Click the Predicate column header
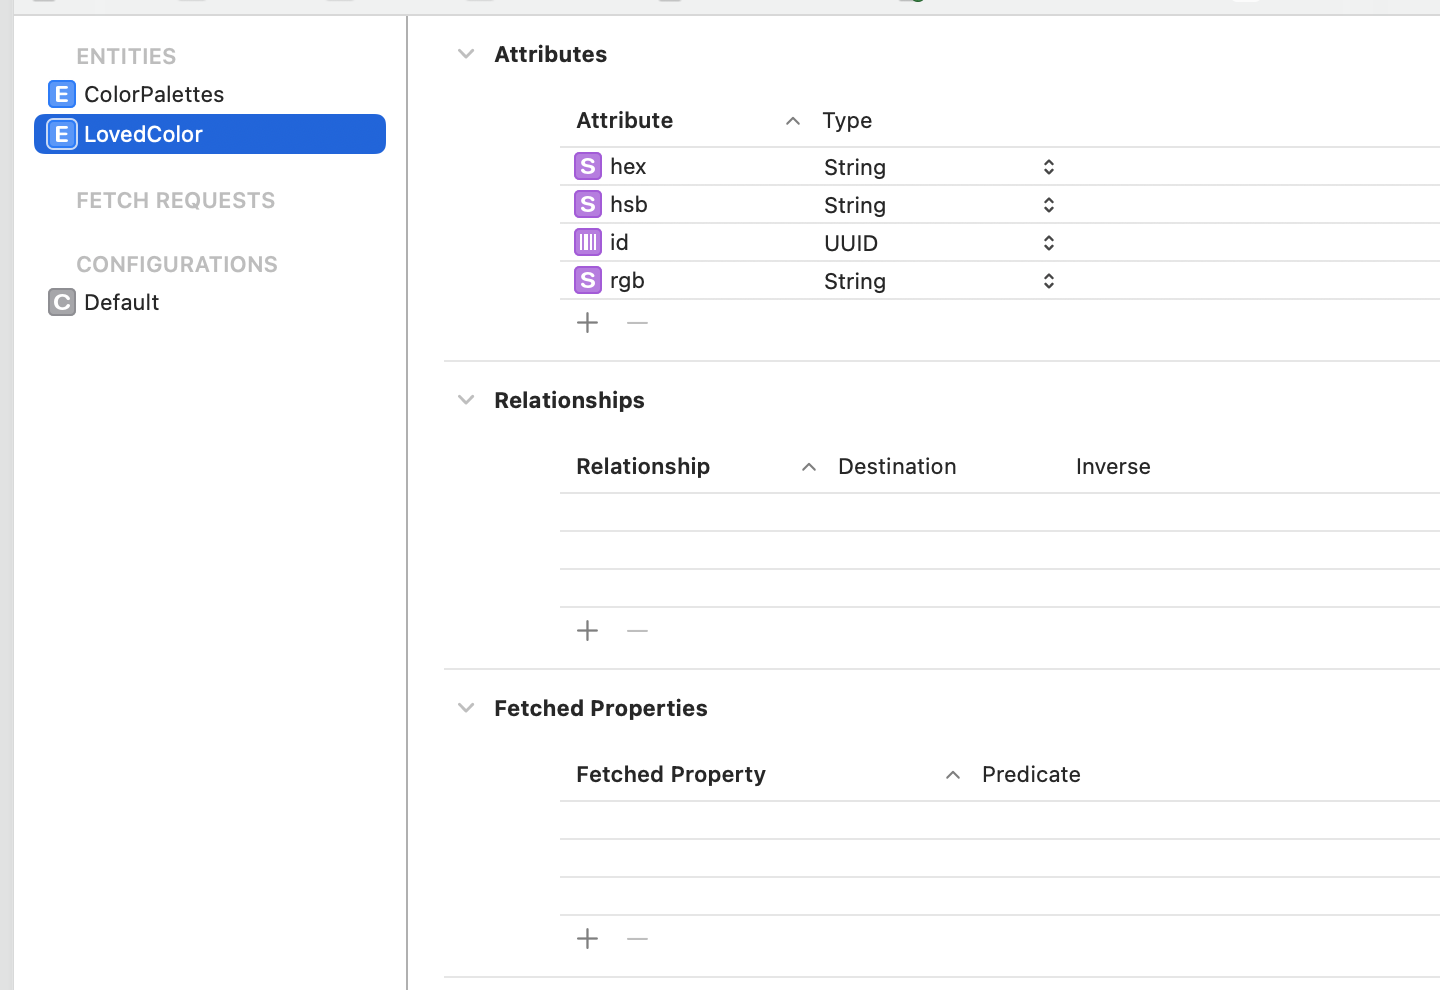The width and height of the screenshot is (1440, 990). click(1031, 774)
